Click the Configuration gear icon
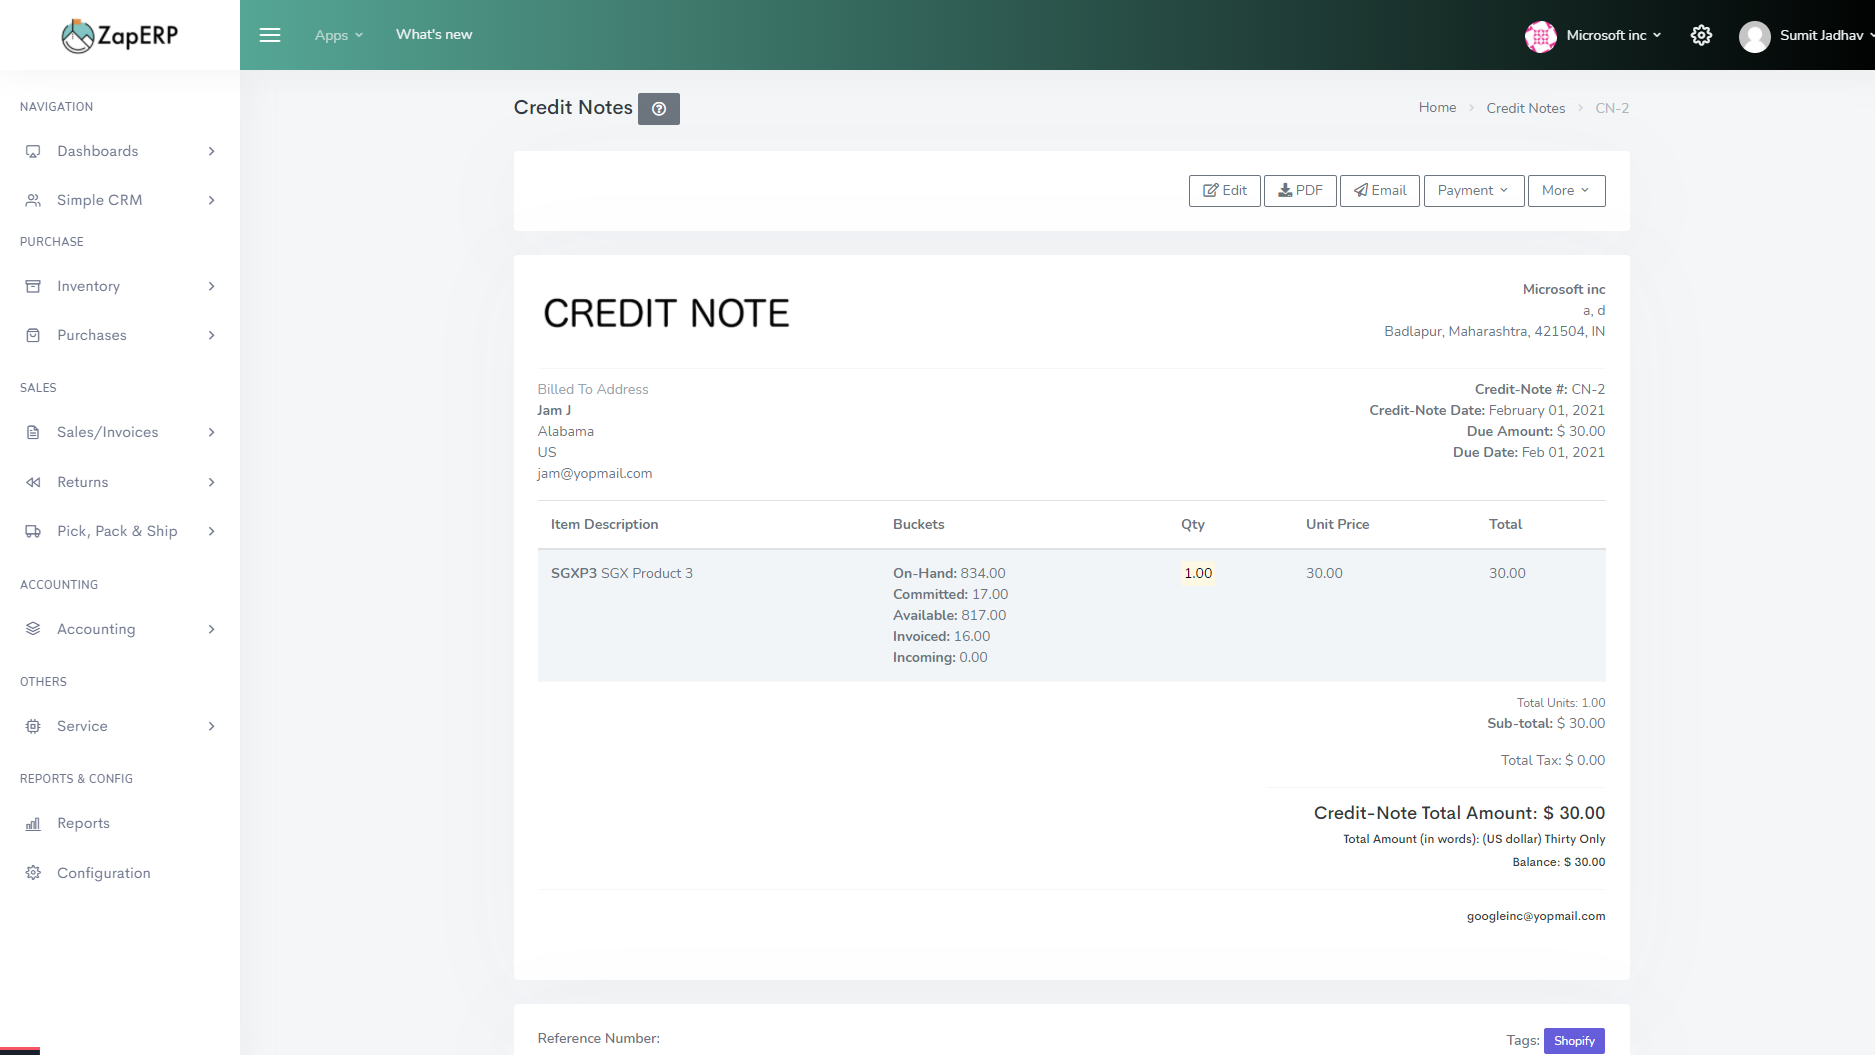 pyautogui.click(x=33, y=873)
